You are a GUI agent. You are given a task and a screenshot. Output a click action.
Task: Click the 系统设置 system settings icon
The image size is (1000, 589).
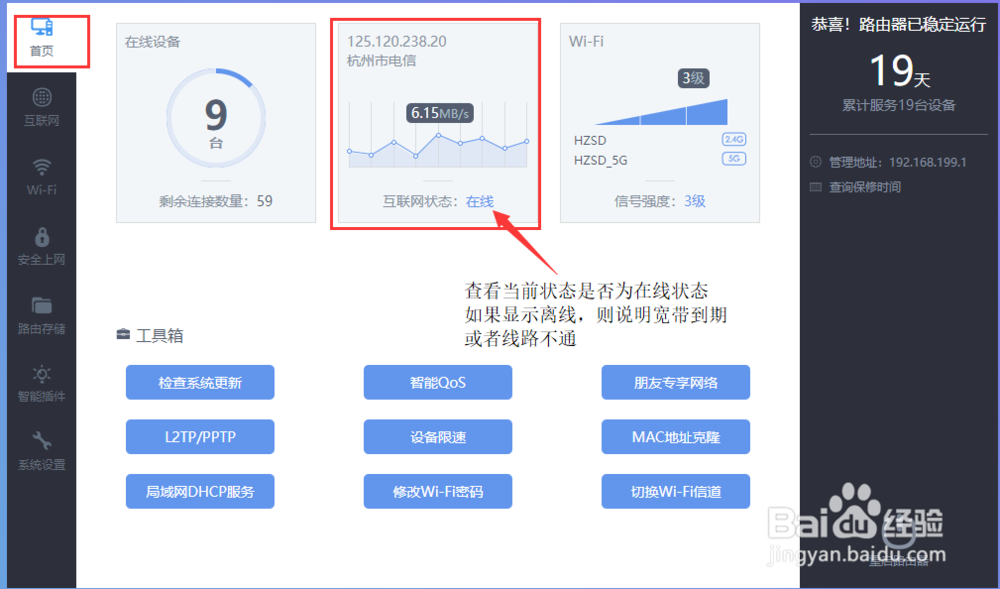[x=40, y=448]
